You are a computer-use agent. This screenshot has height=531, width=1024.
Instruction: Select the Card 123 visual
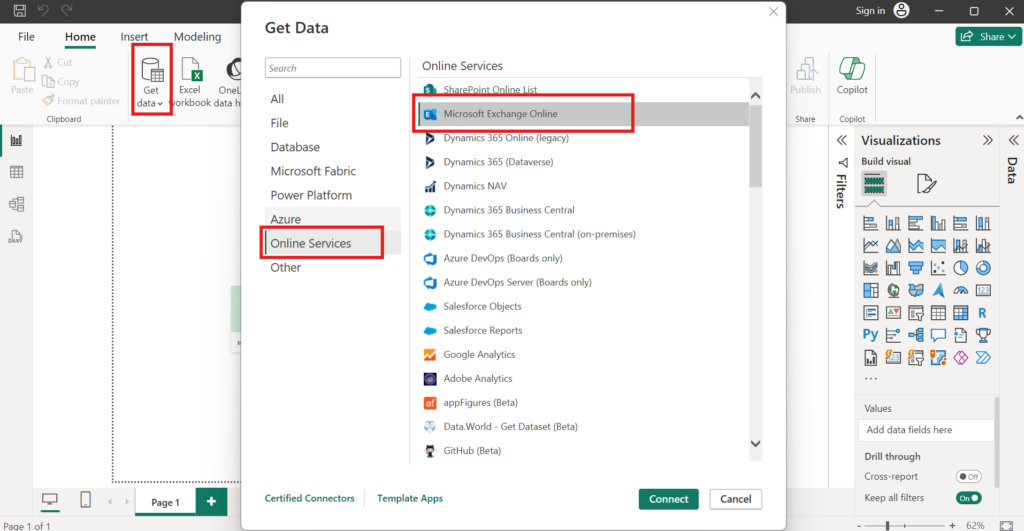click(x=983, y=290)
